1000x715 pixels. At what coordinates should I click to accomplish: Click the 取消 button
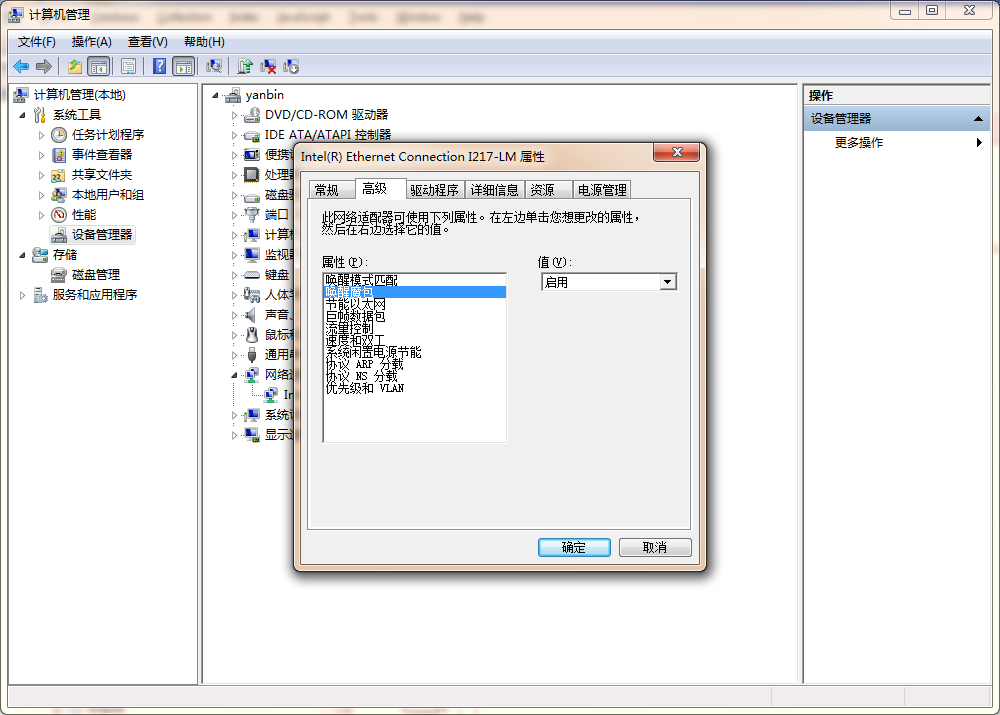(655, 547)
